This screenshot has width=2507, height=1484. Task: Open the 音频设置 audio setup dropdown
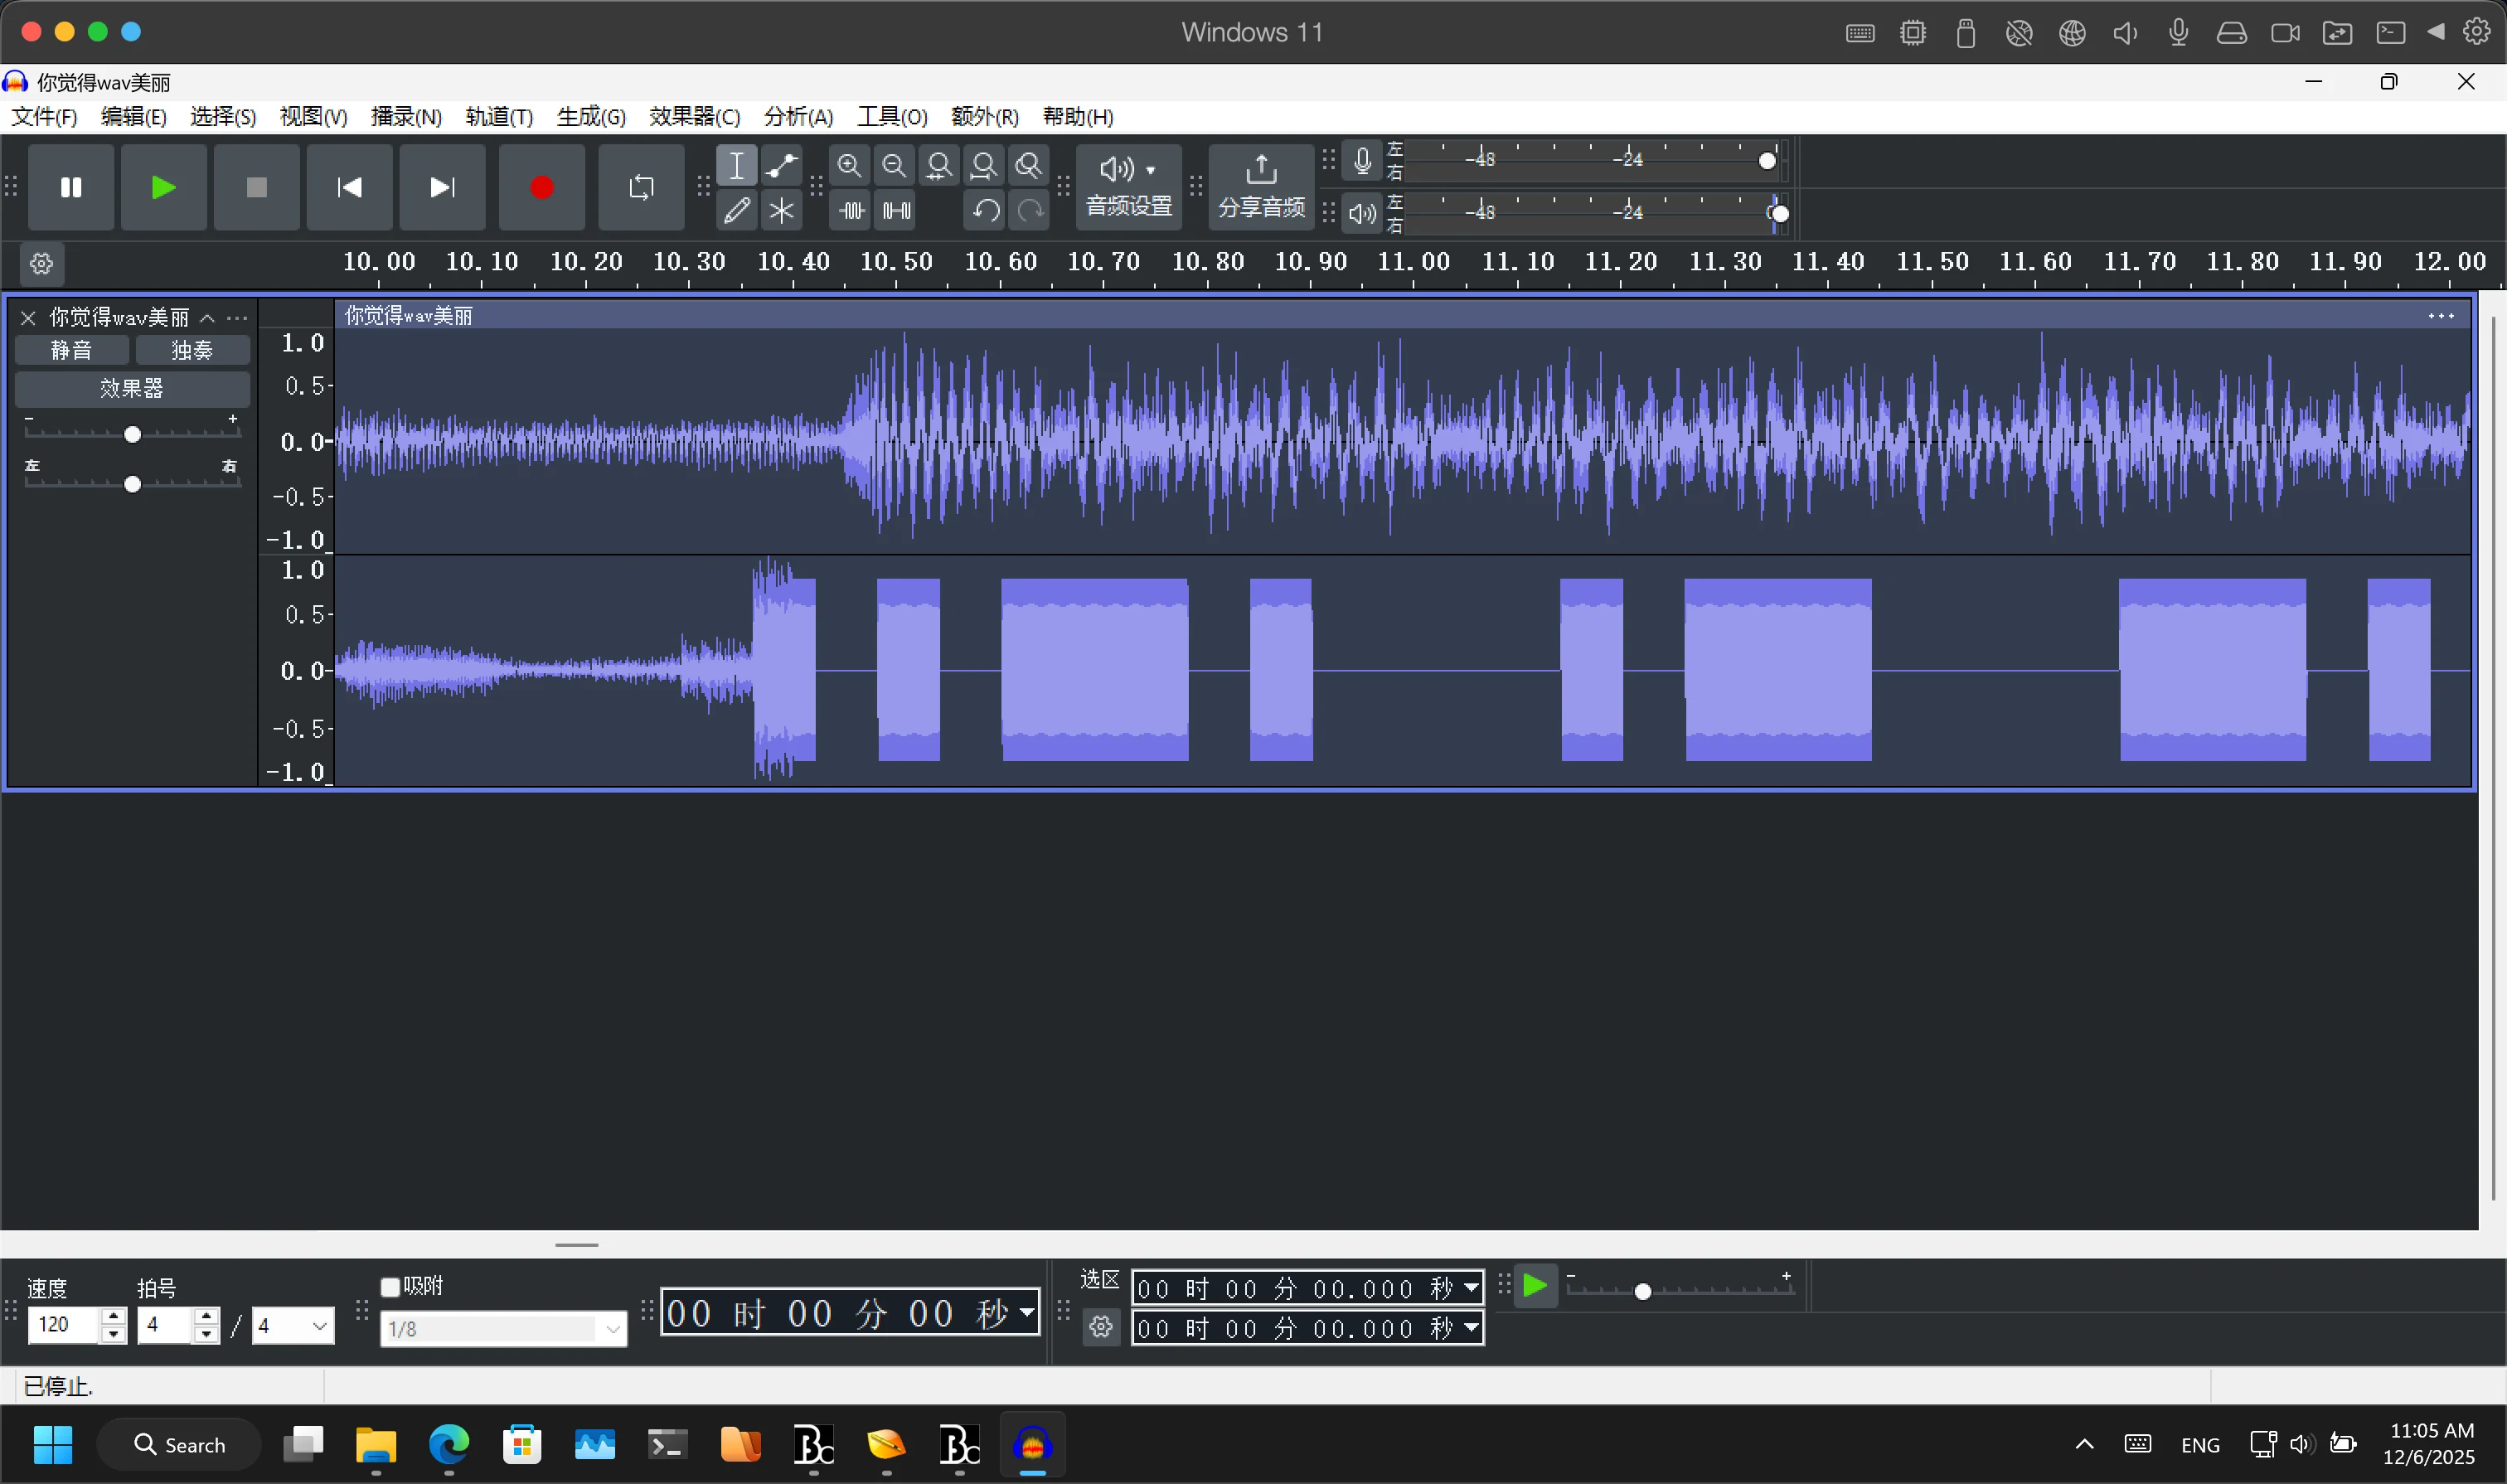tap(1128, 187)
